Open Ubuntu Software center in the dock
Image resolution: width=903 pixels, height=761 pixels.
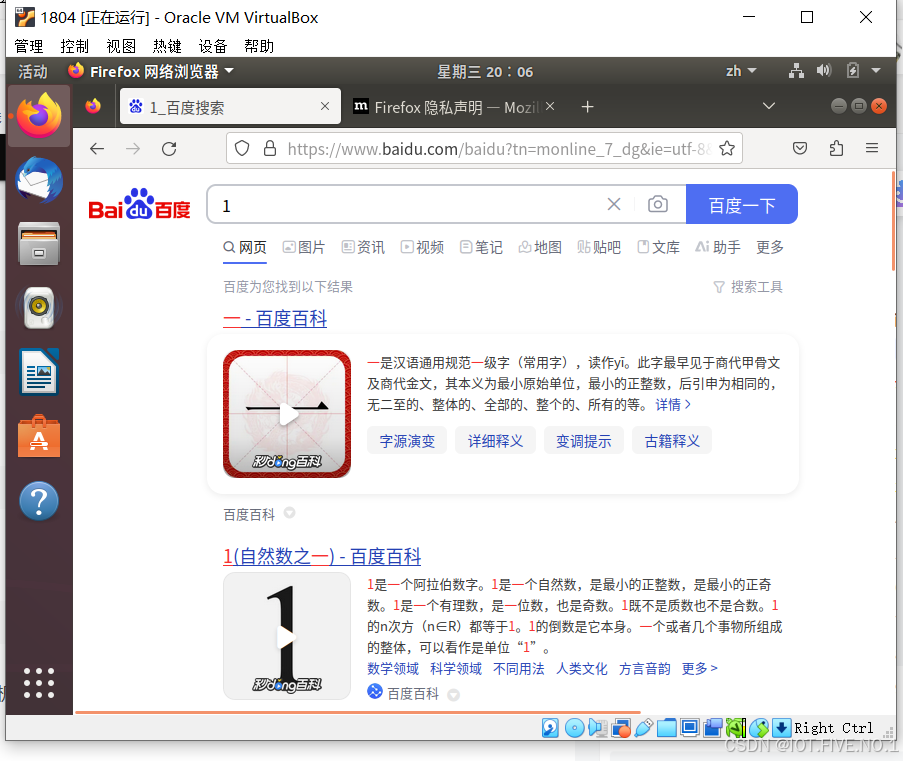39,437
